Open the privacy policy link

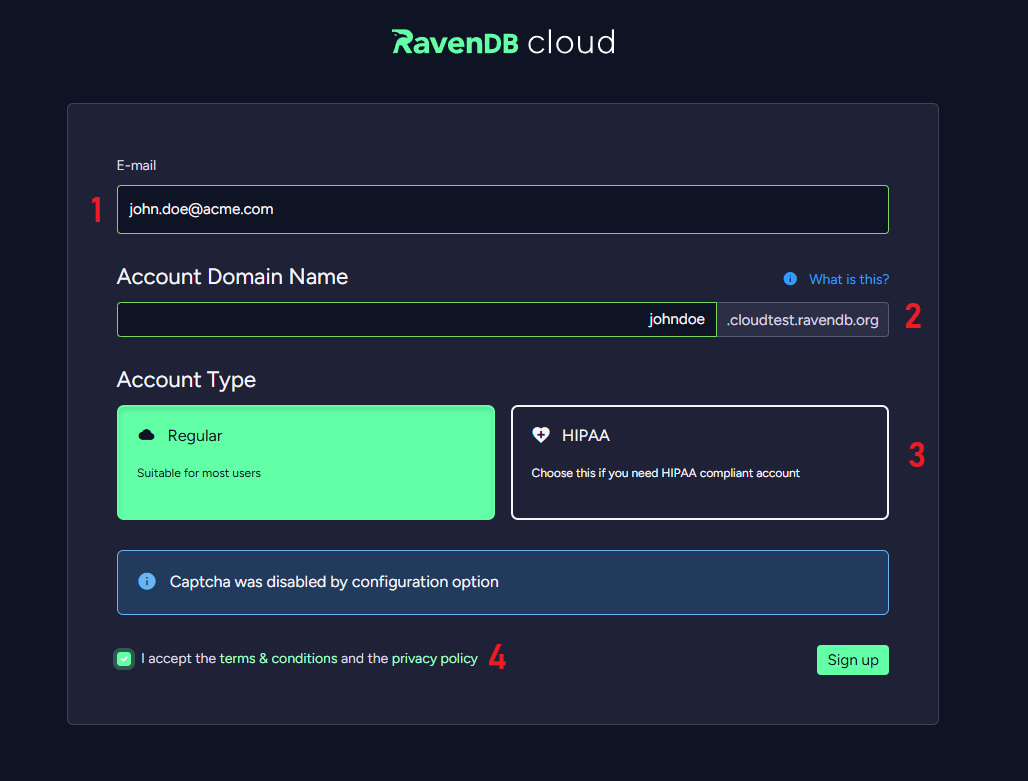tap(434, 658)
